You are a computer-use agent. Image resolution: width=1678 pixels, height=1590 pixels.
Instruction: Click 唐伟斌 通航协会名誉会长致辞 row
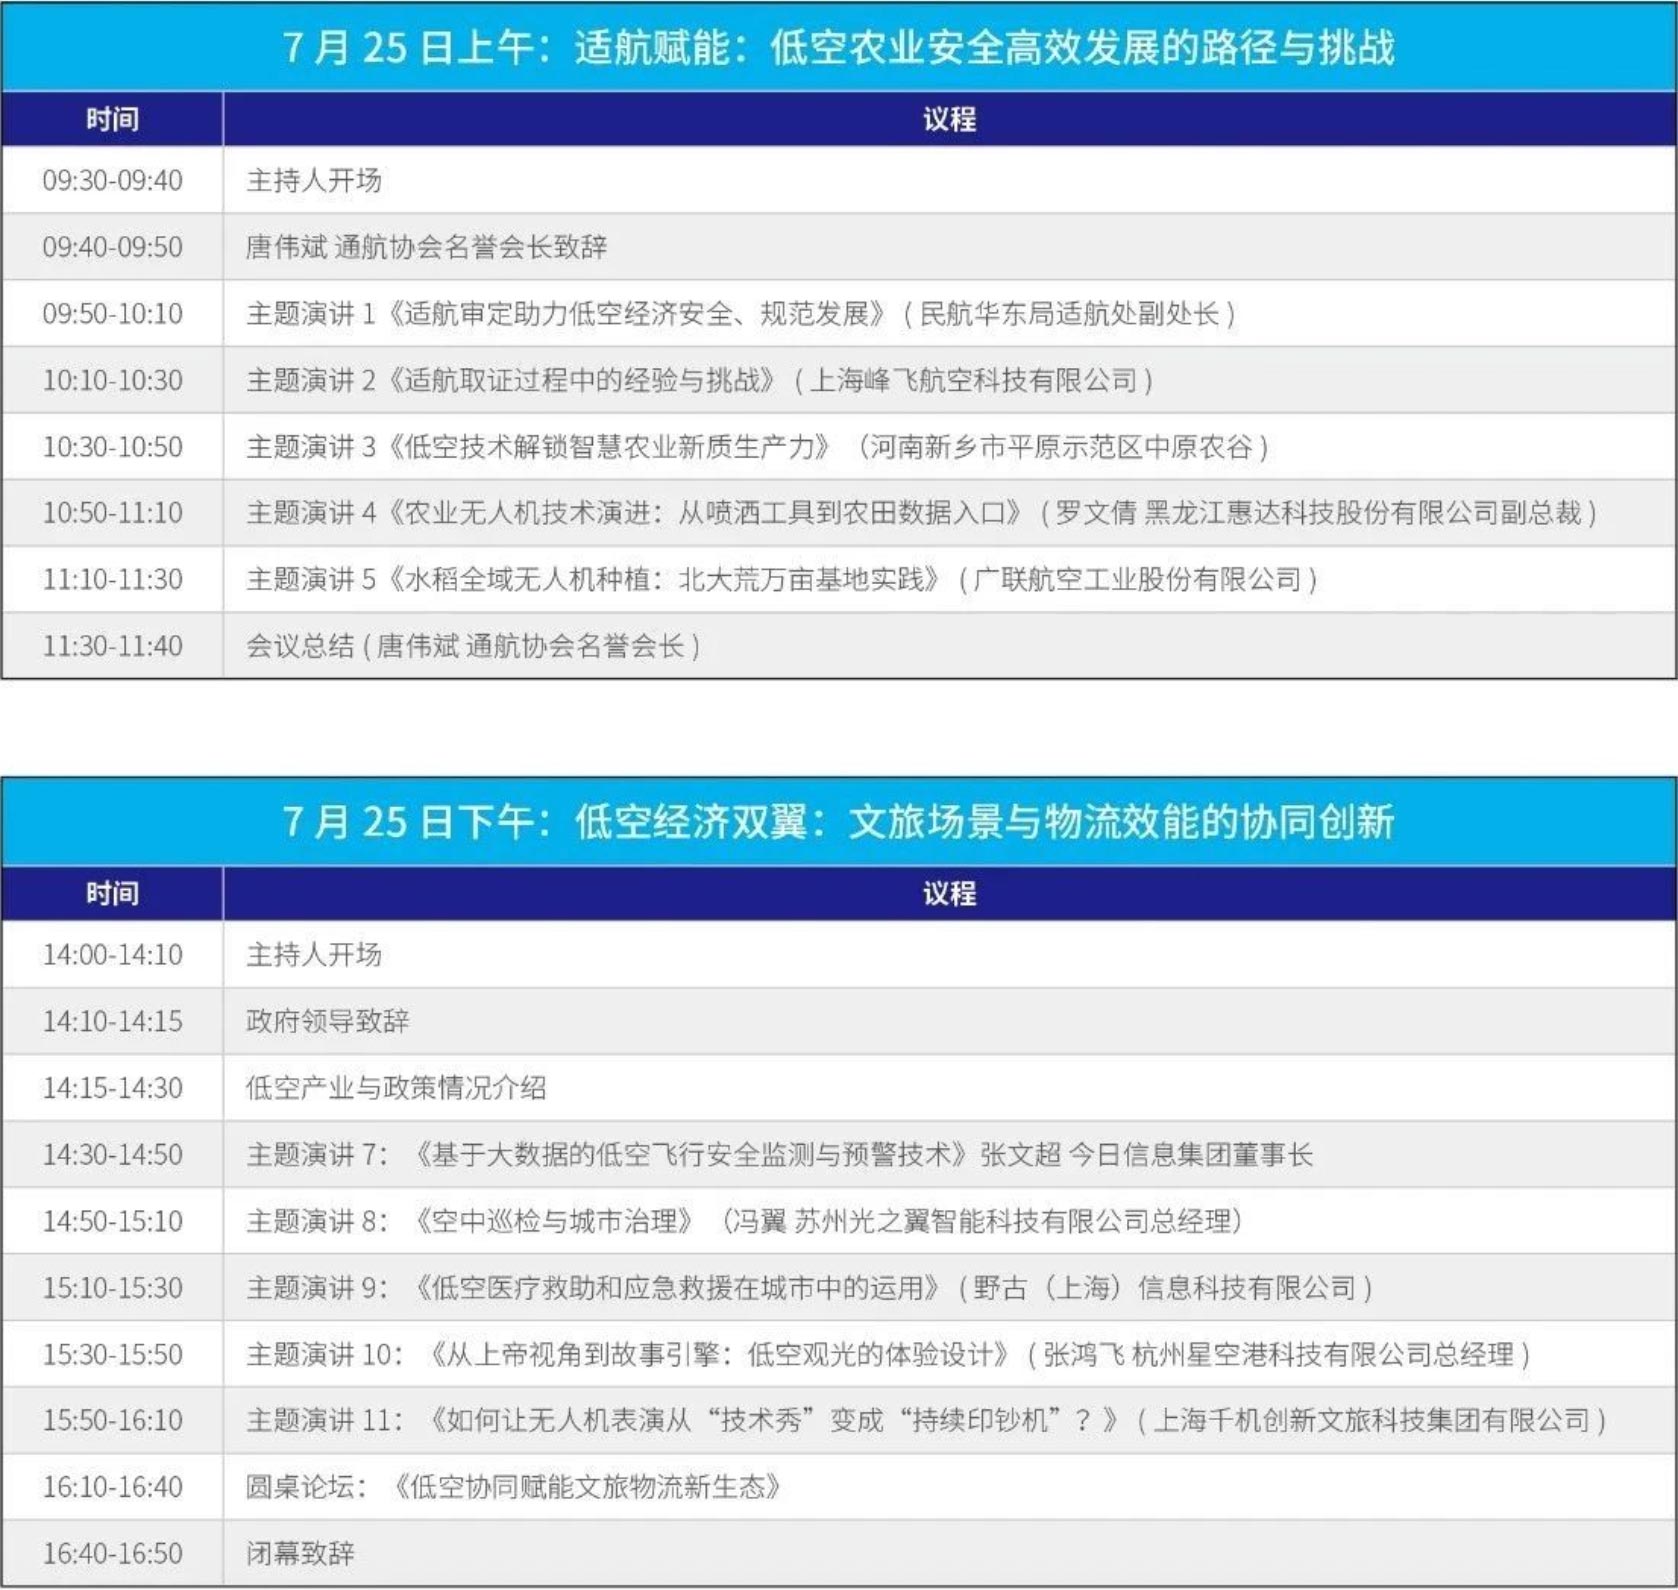coord(426,247)
